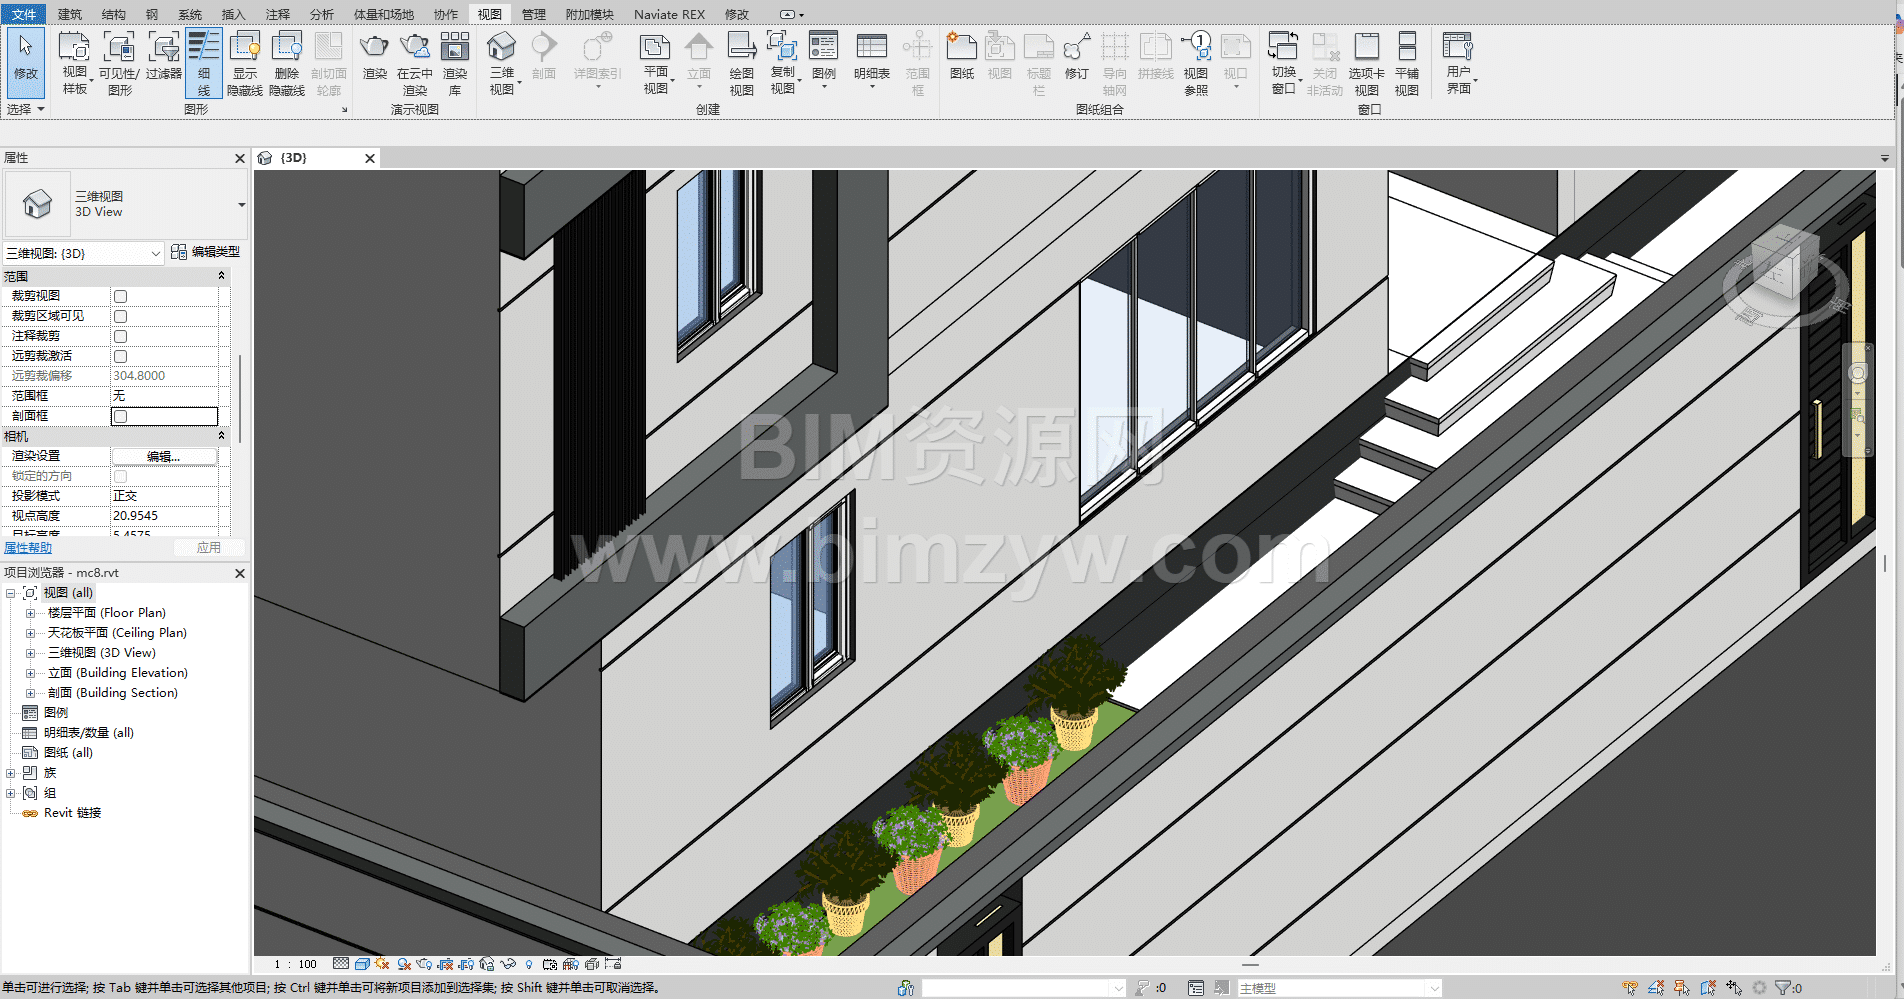Switch to the Naviate REX ribbon tab
Viewport: 1904px width, 999px height.
coord(669,14)
